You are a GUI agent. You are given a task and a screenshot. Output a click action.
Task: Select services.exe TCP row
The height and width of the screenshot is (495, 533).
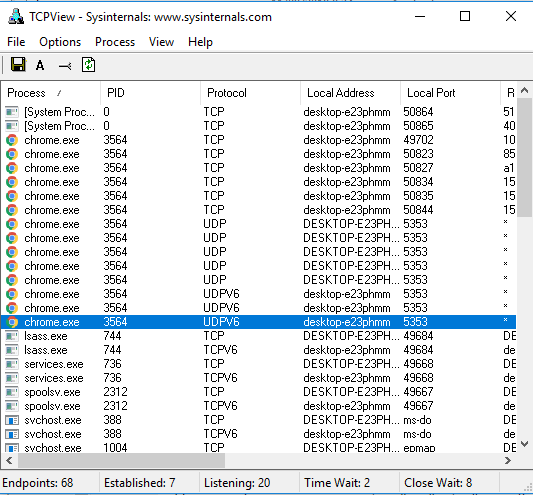(258, 364)
